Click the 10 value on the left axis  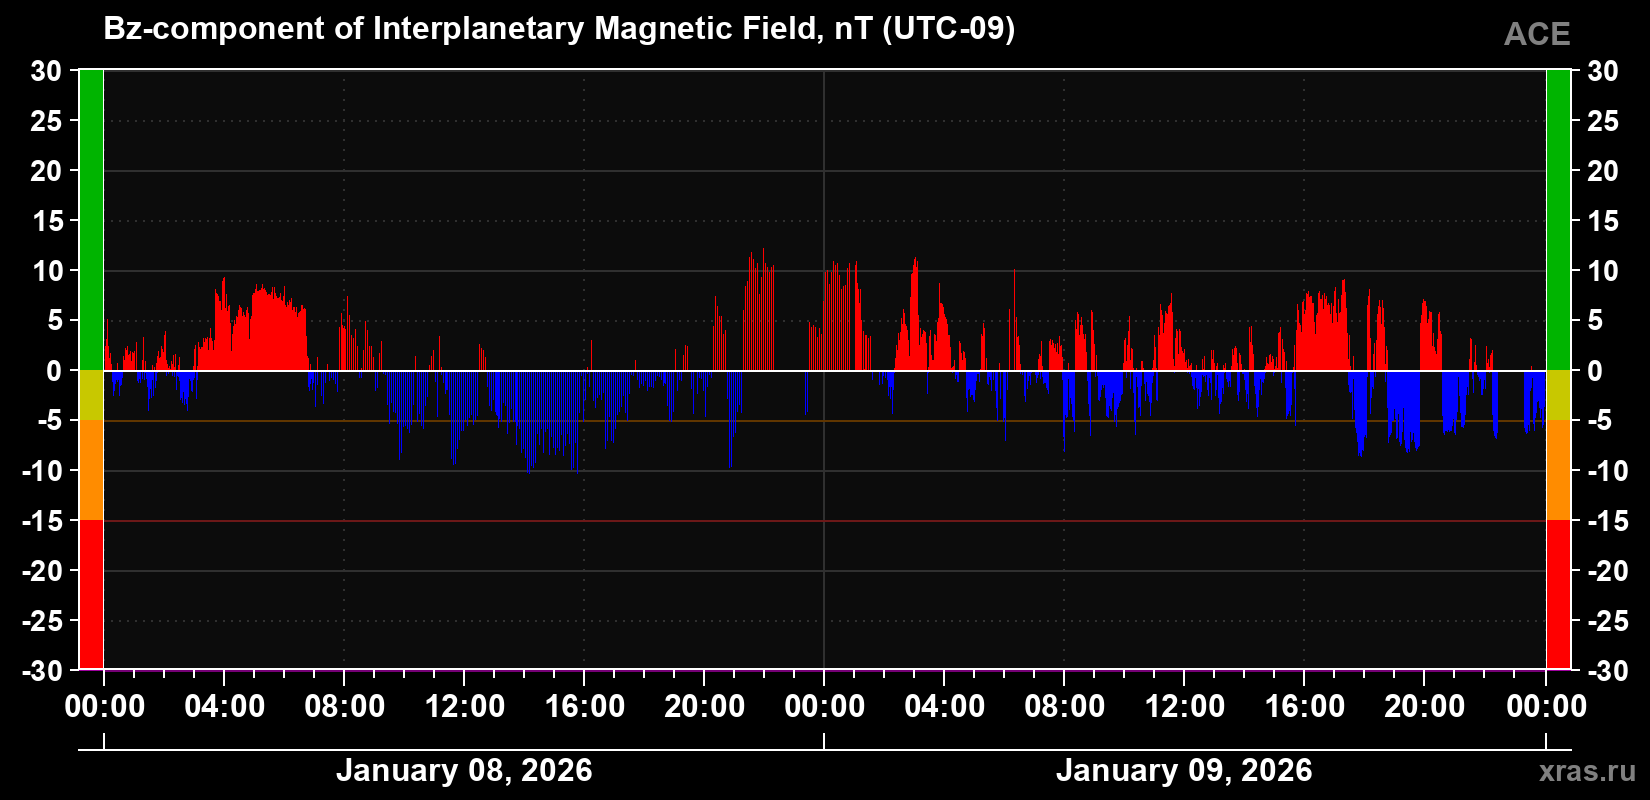click(x=46, y=271)
